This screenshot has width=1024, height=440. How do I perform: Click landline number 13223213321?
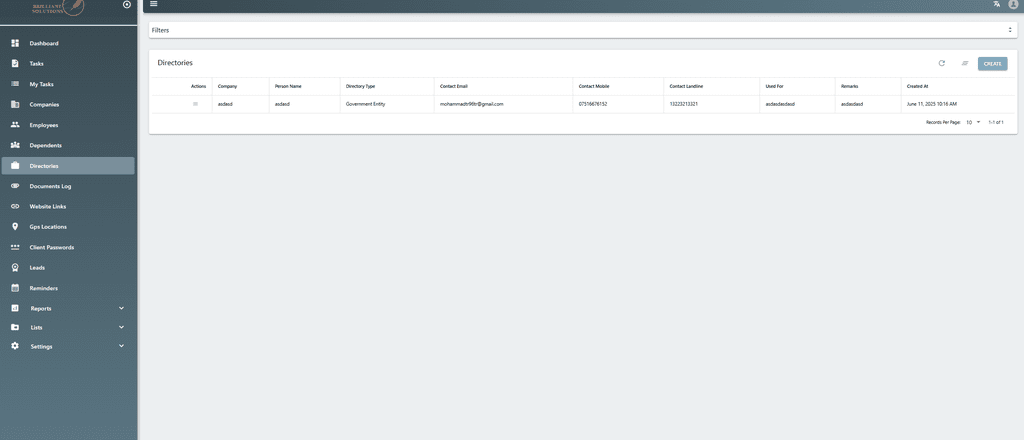click(684, 104)
